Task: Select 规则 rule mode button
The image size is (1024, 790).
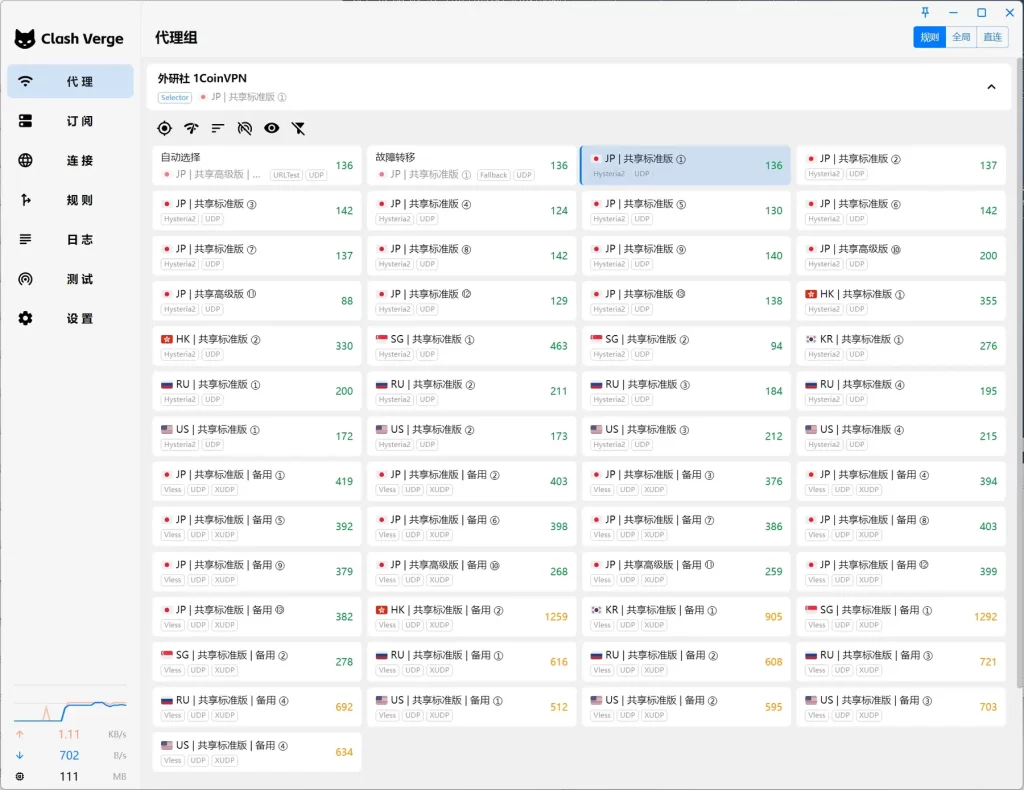Action: [929, 37]
